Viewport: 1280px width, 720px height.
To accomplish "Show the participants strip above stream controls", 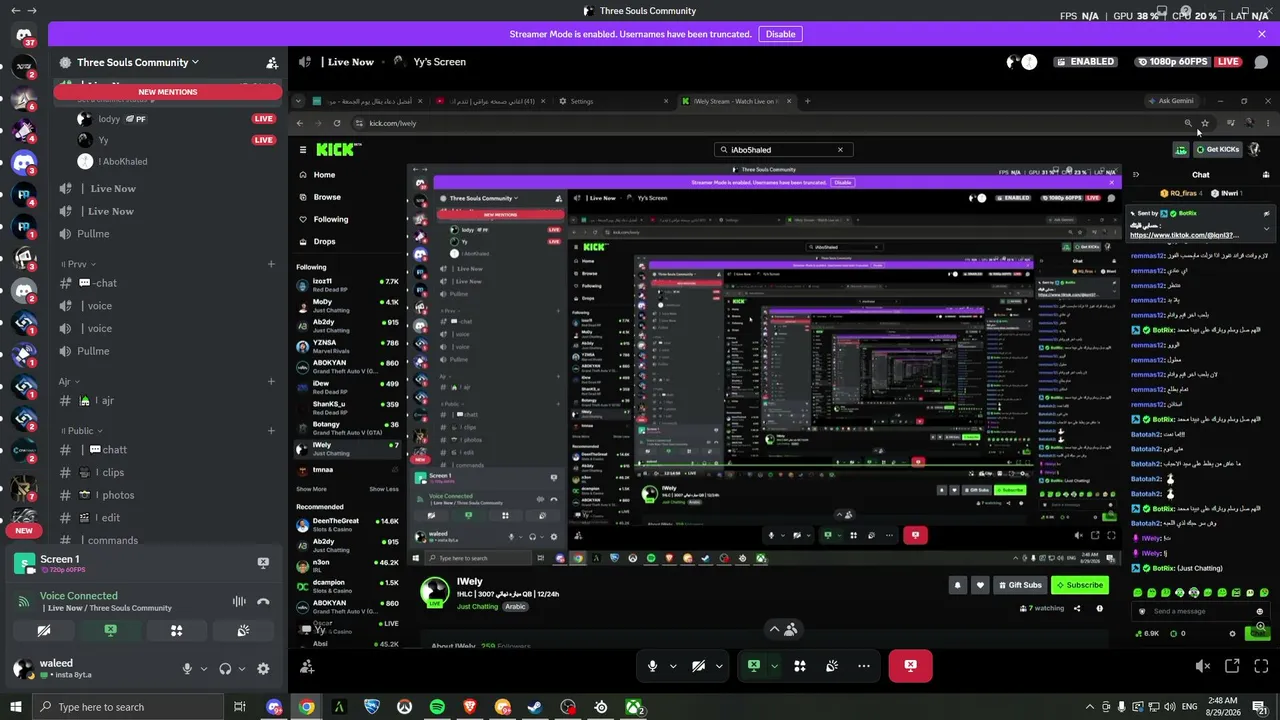I will pyautogui.click(x=783, y=629).
